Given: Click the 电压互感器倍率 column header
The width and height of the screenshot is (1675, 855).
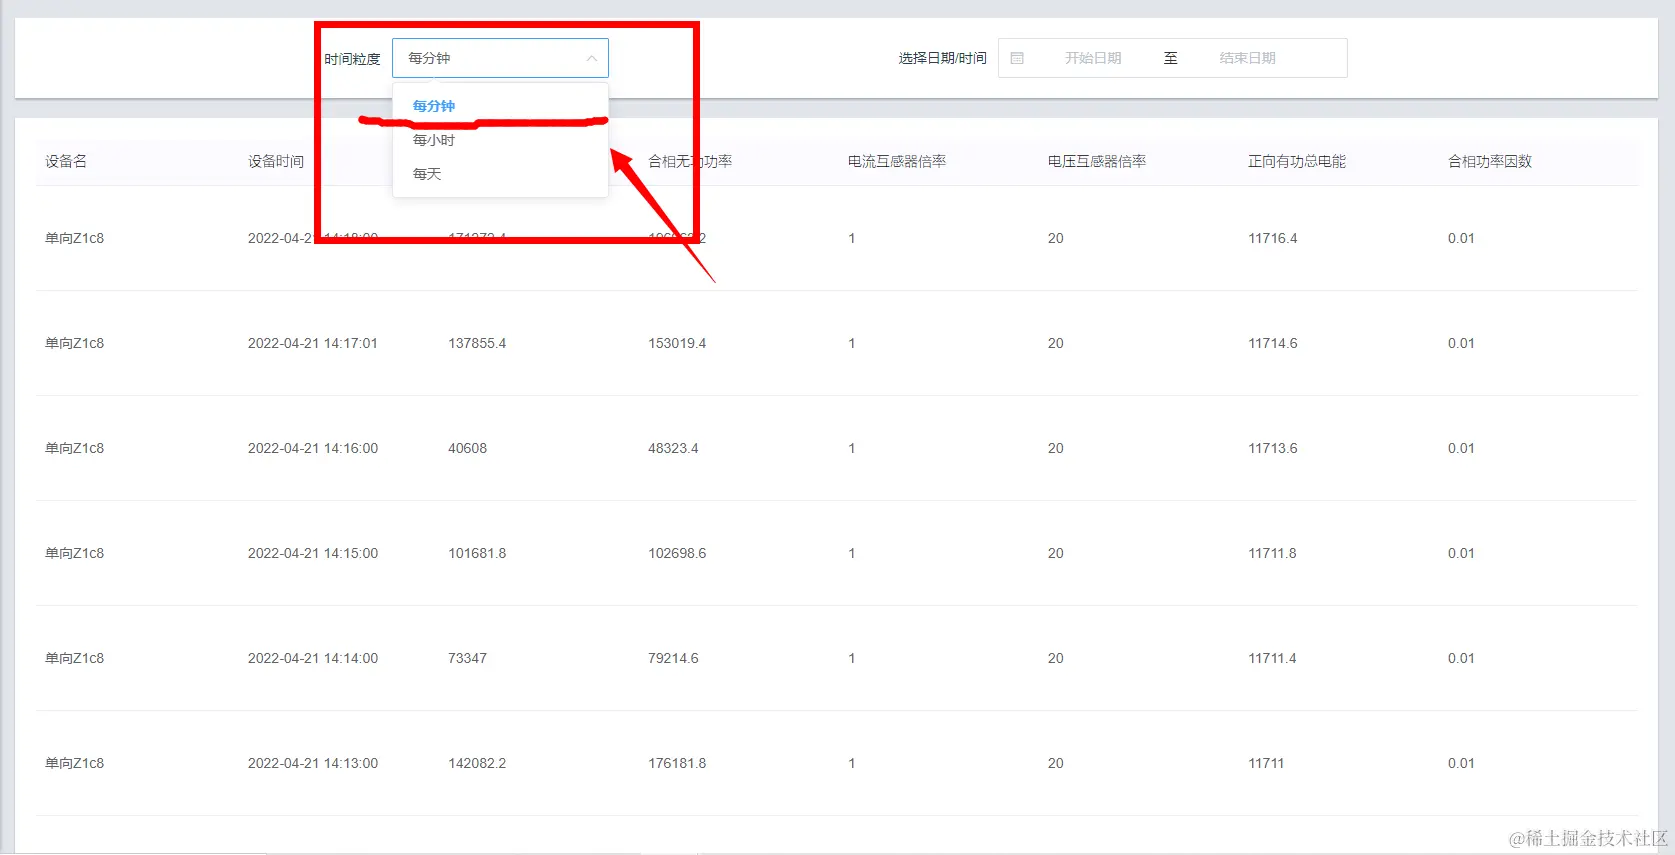Looking at the screenshot, I should pyautogui.click(x=1097, y=161).
